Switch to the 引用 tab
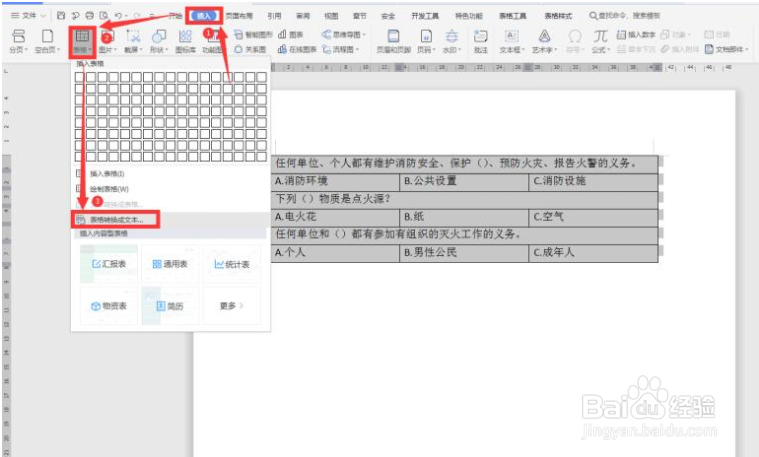Image resolution: width=759 pixels, height=457 pixels. tap(274, 15)
